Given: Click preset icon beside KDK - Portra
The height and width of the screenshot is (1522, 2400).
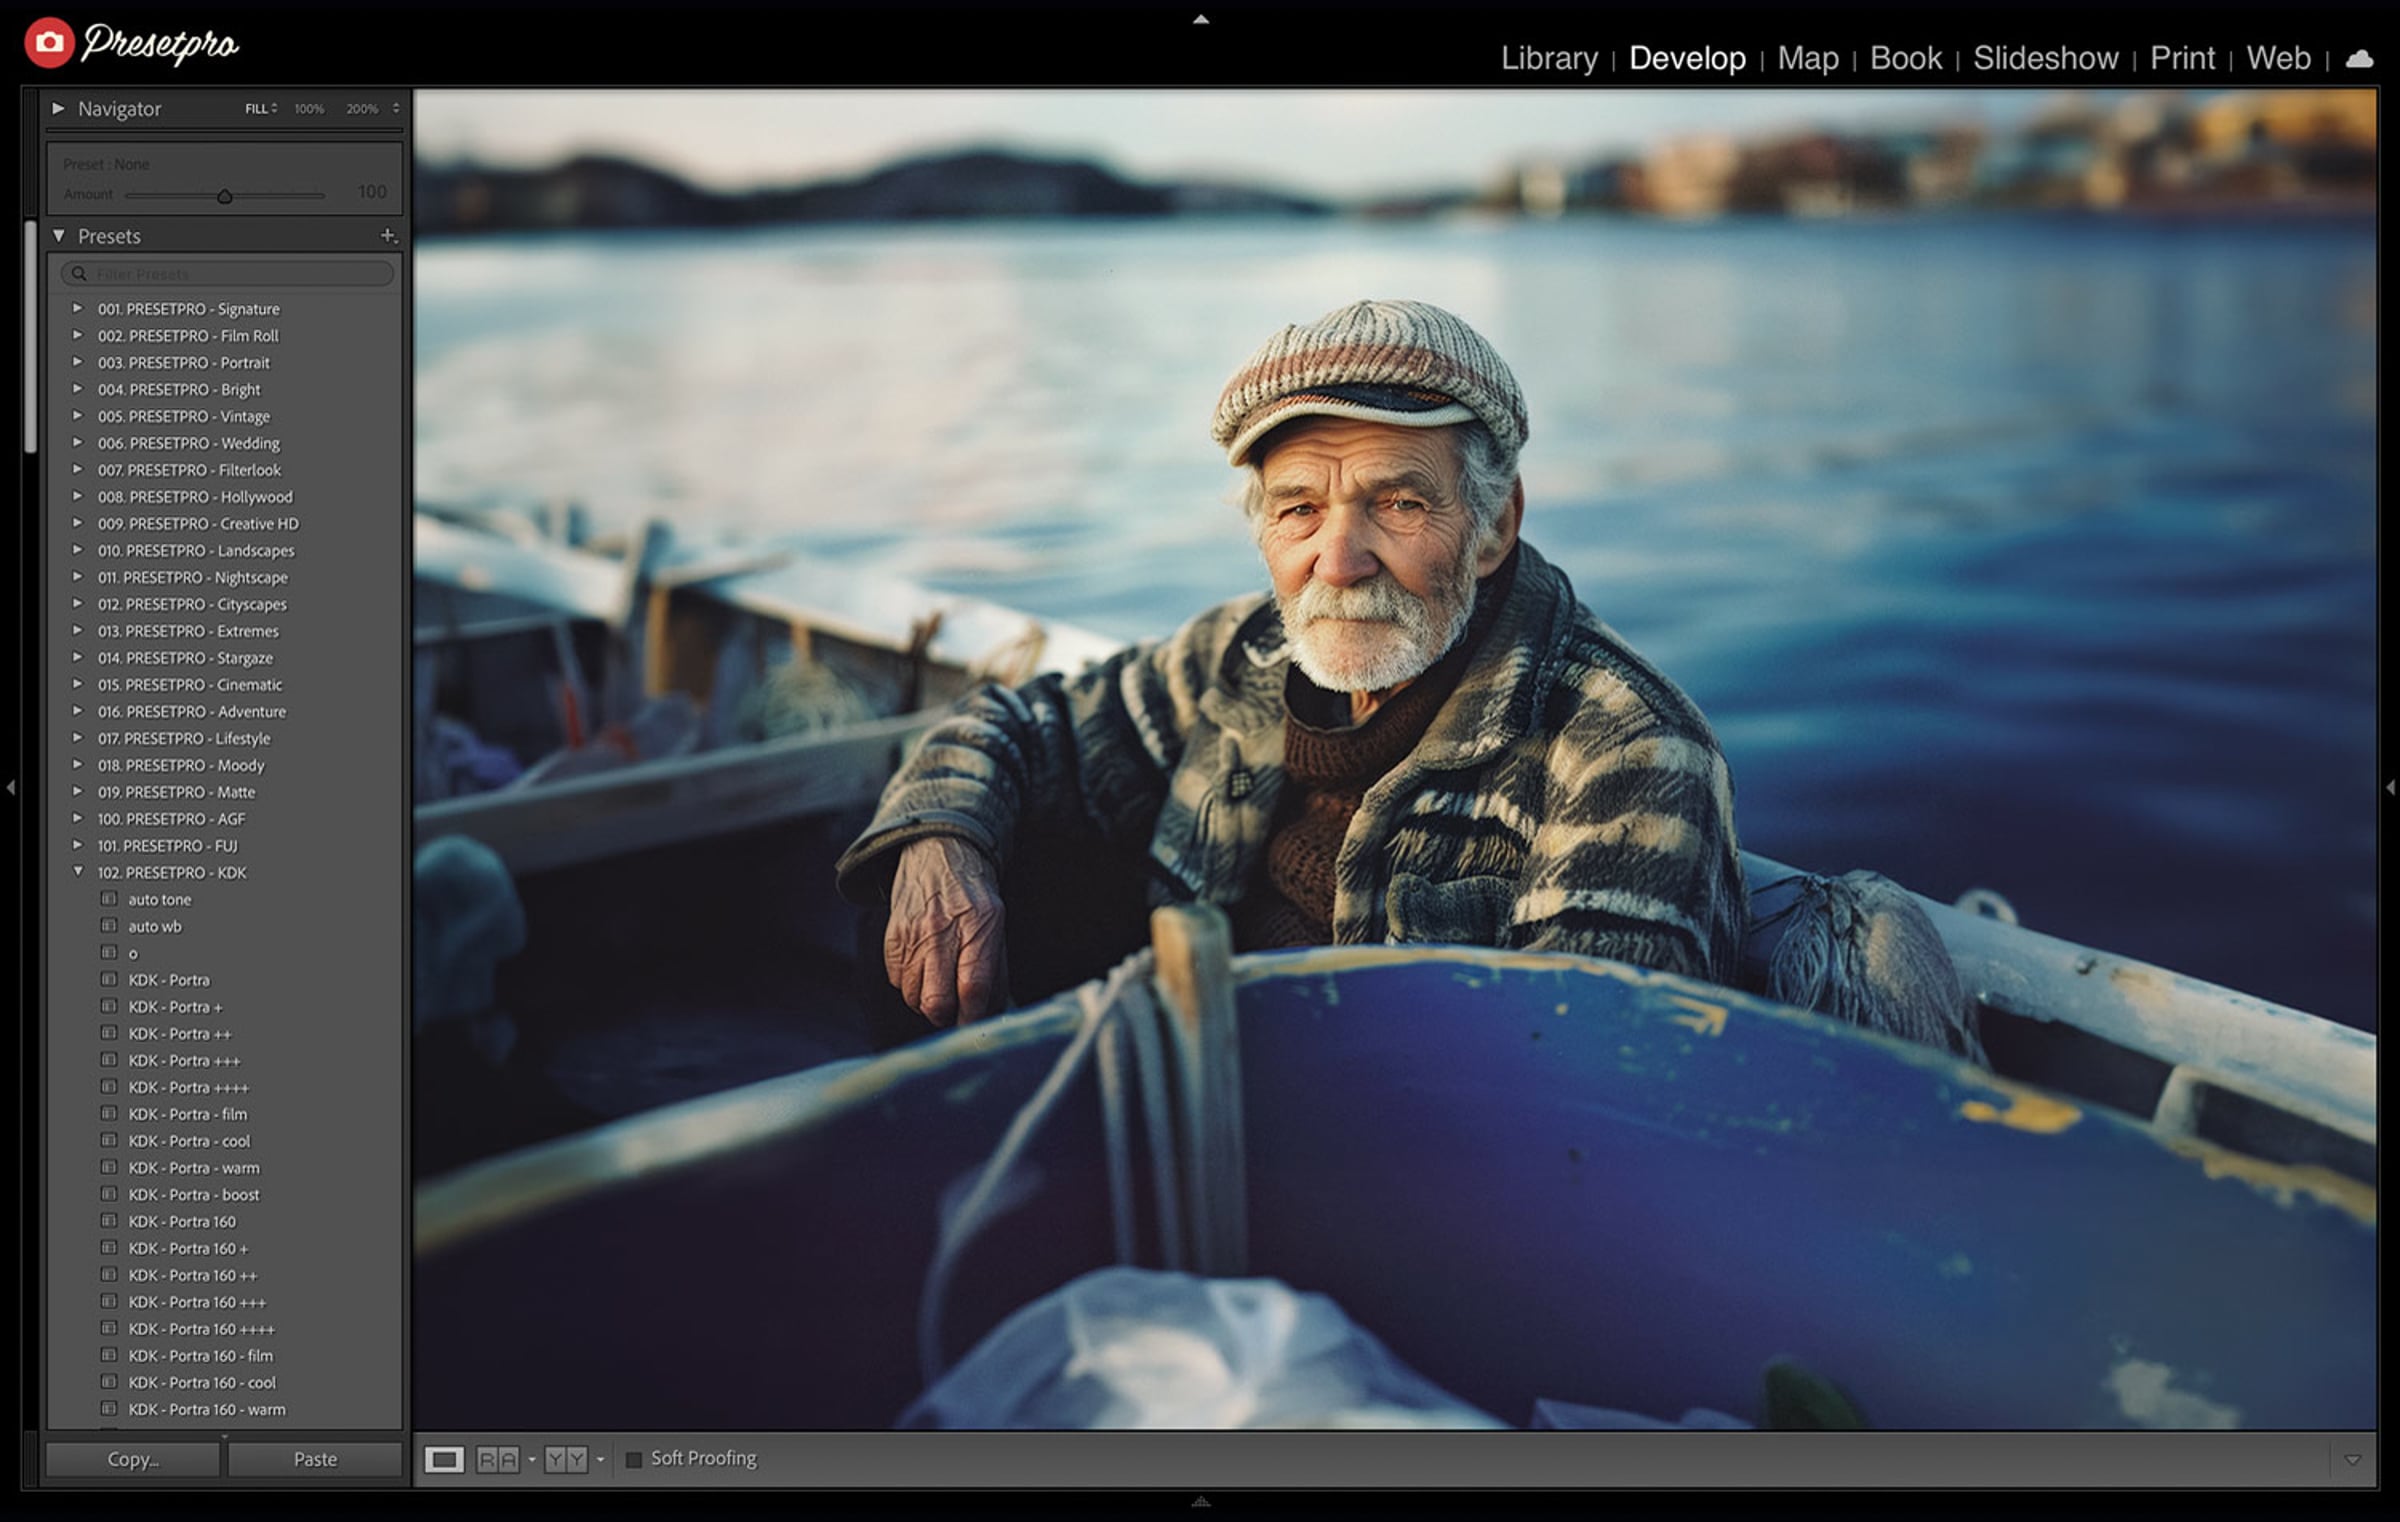Looking at the screenshot, I should coord(109,980).
